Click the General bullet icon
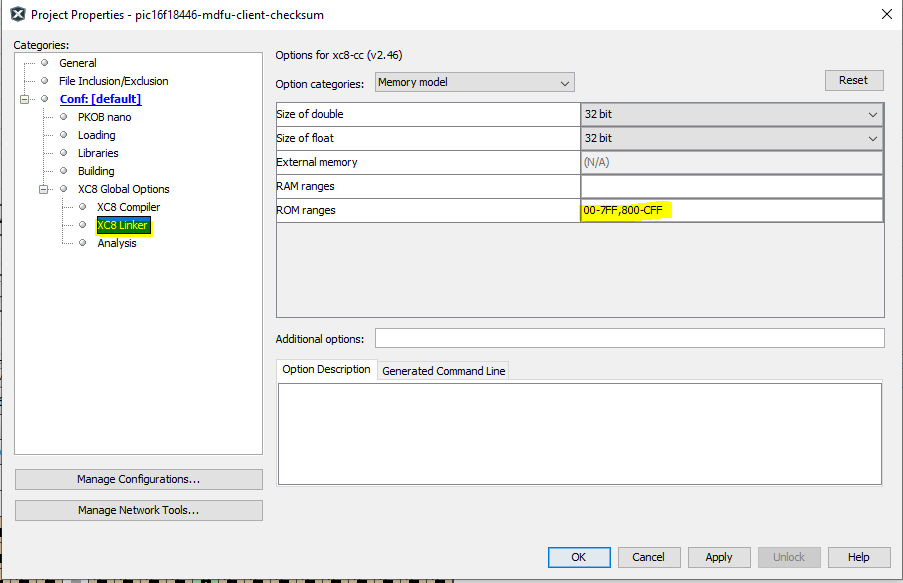The width and height of the screenshot is (903, 583). 44,62
